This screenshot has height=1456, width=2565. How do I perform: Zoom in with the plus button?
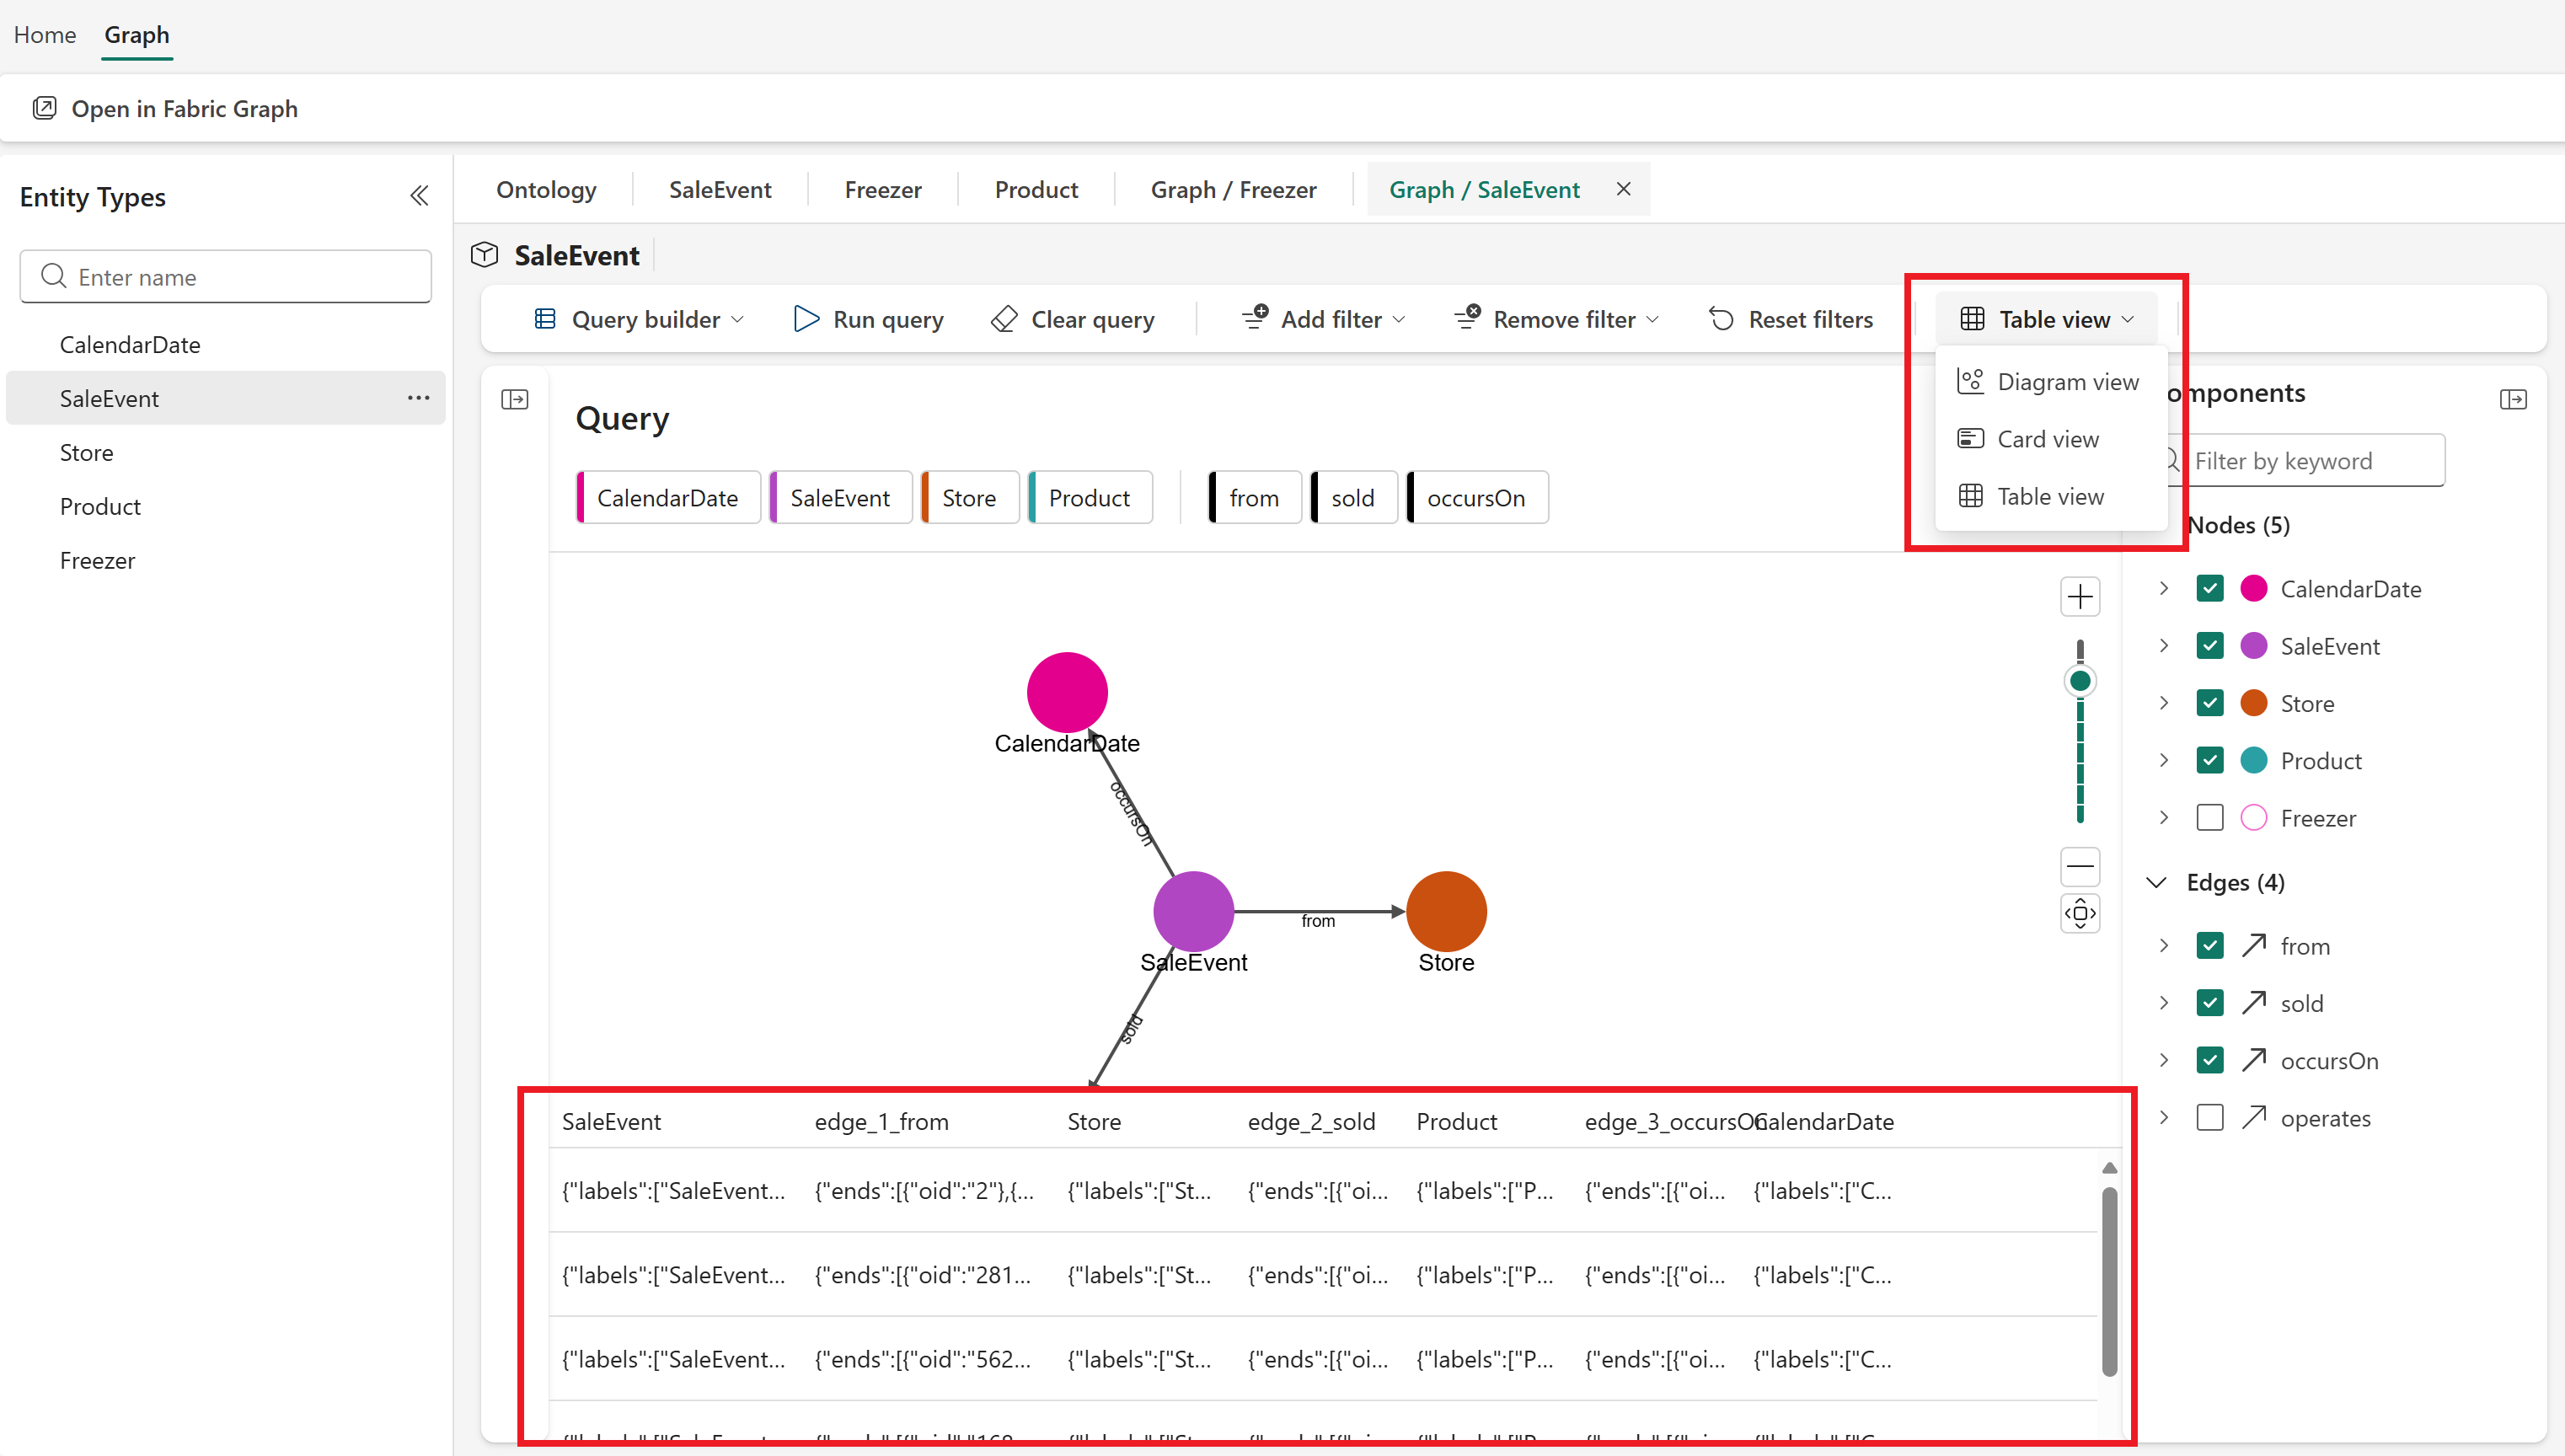pyautogui.click(x=2080, y=597)
